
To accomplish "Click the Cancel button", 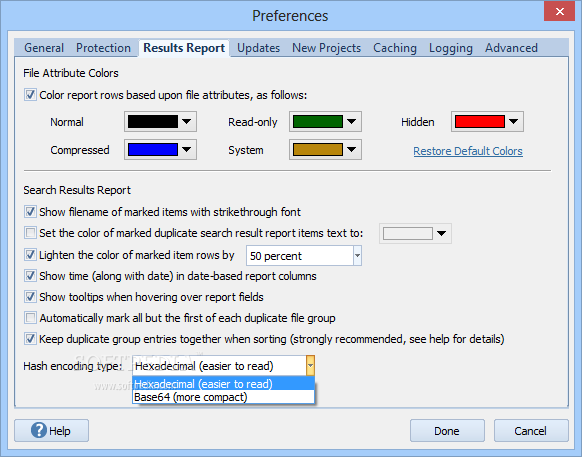I will [531, 431].
